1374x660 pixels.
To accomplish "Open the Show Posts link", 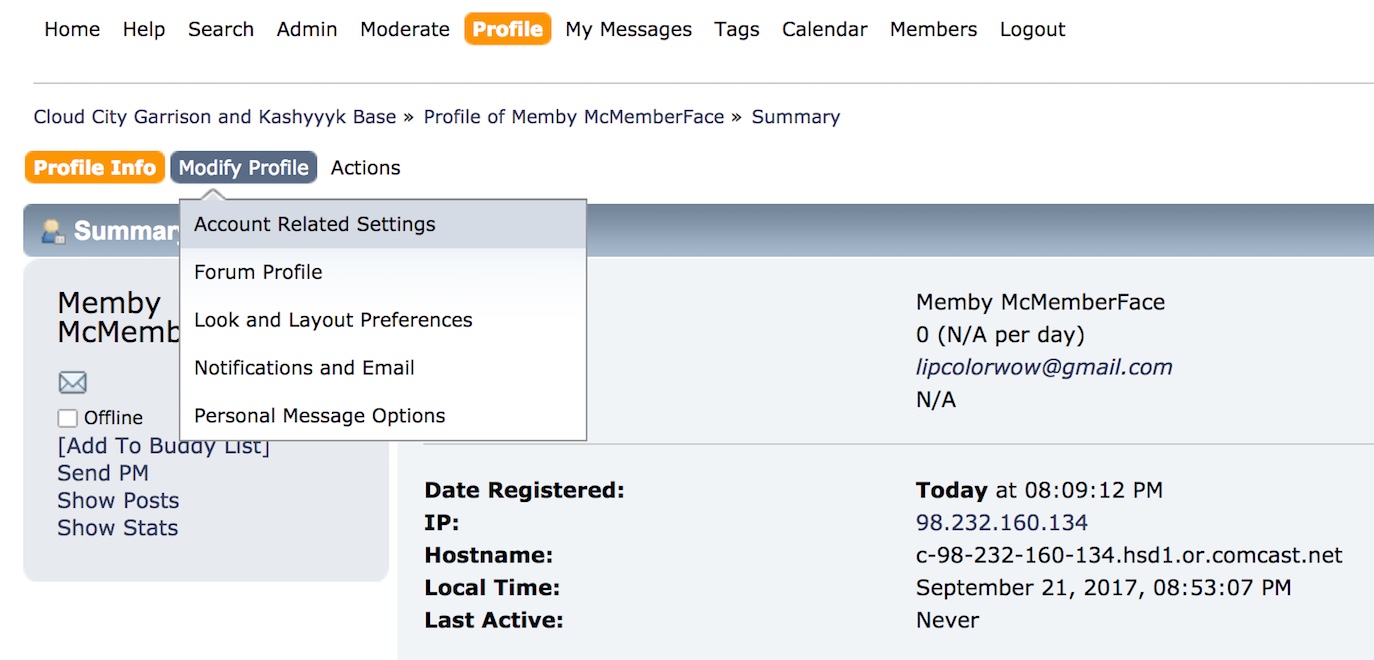I will (x=118, y=500).
